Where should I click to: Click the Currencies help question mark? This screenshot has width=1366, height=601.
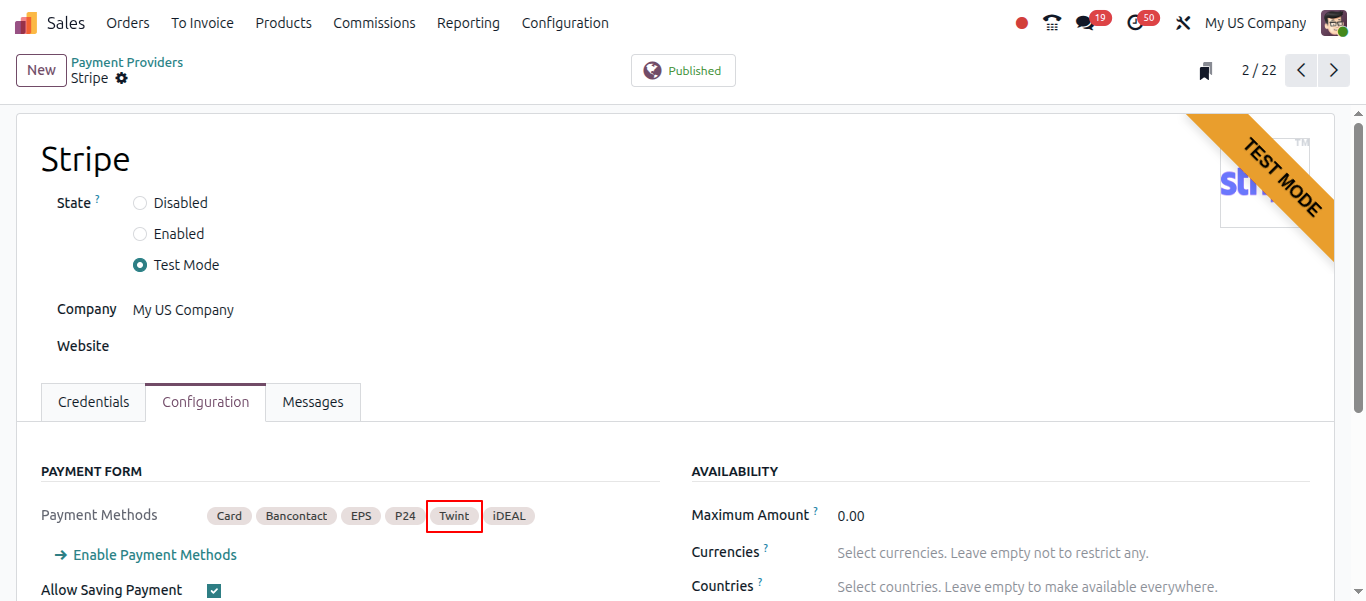pyautogui.click(x=766, y=548)
